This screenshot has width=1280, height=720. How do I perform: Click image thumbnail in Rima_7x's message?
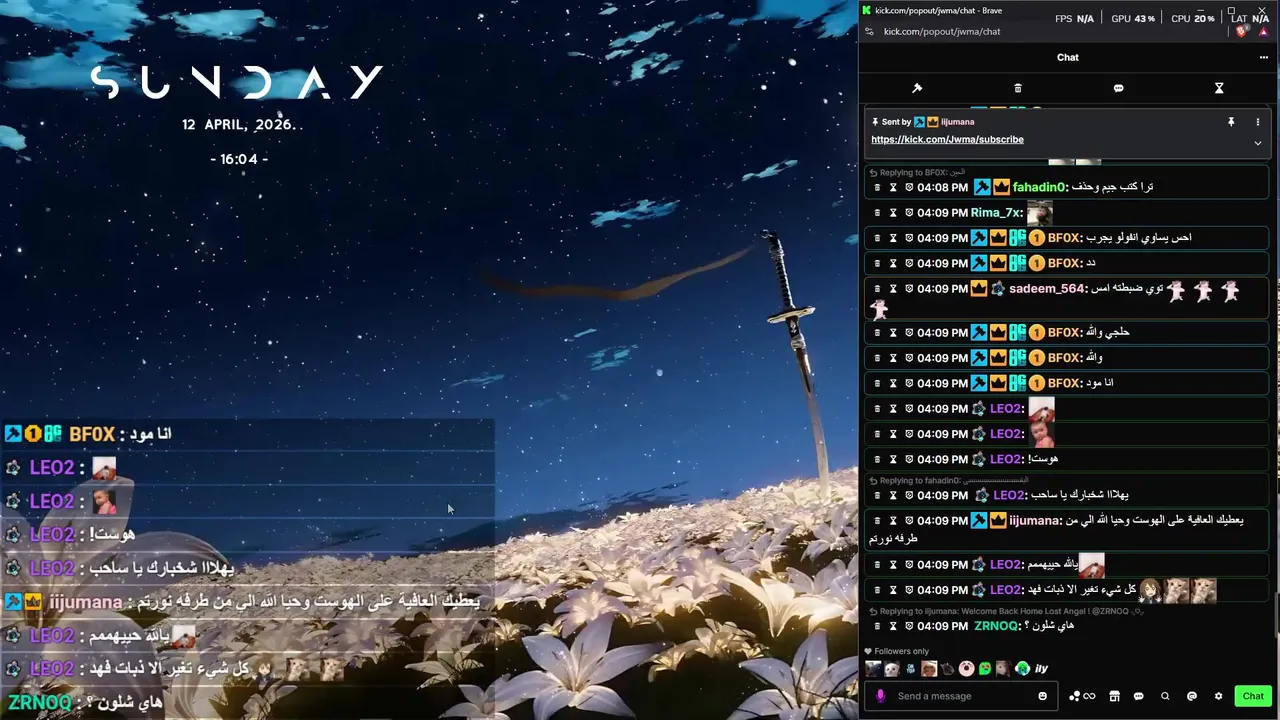(x=1040, y=213)
